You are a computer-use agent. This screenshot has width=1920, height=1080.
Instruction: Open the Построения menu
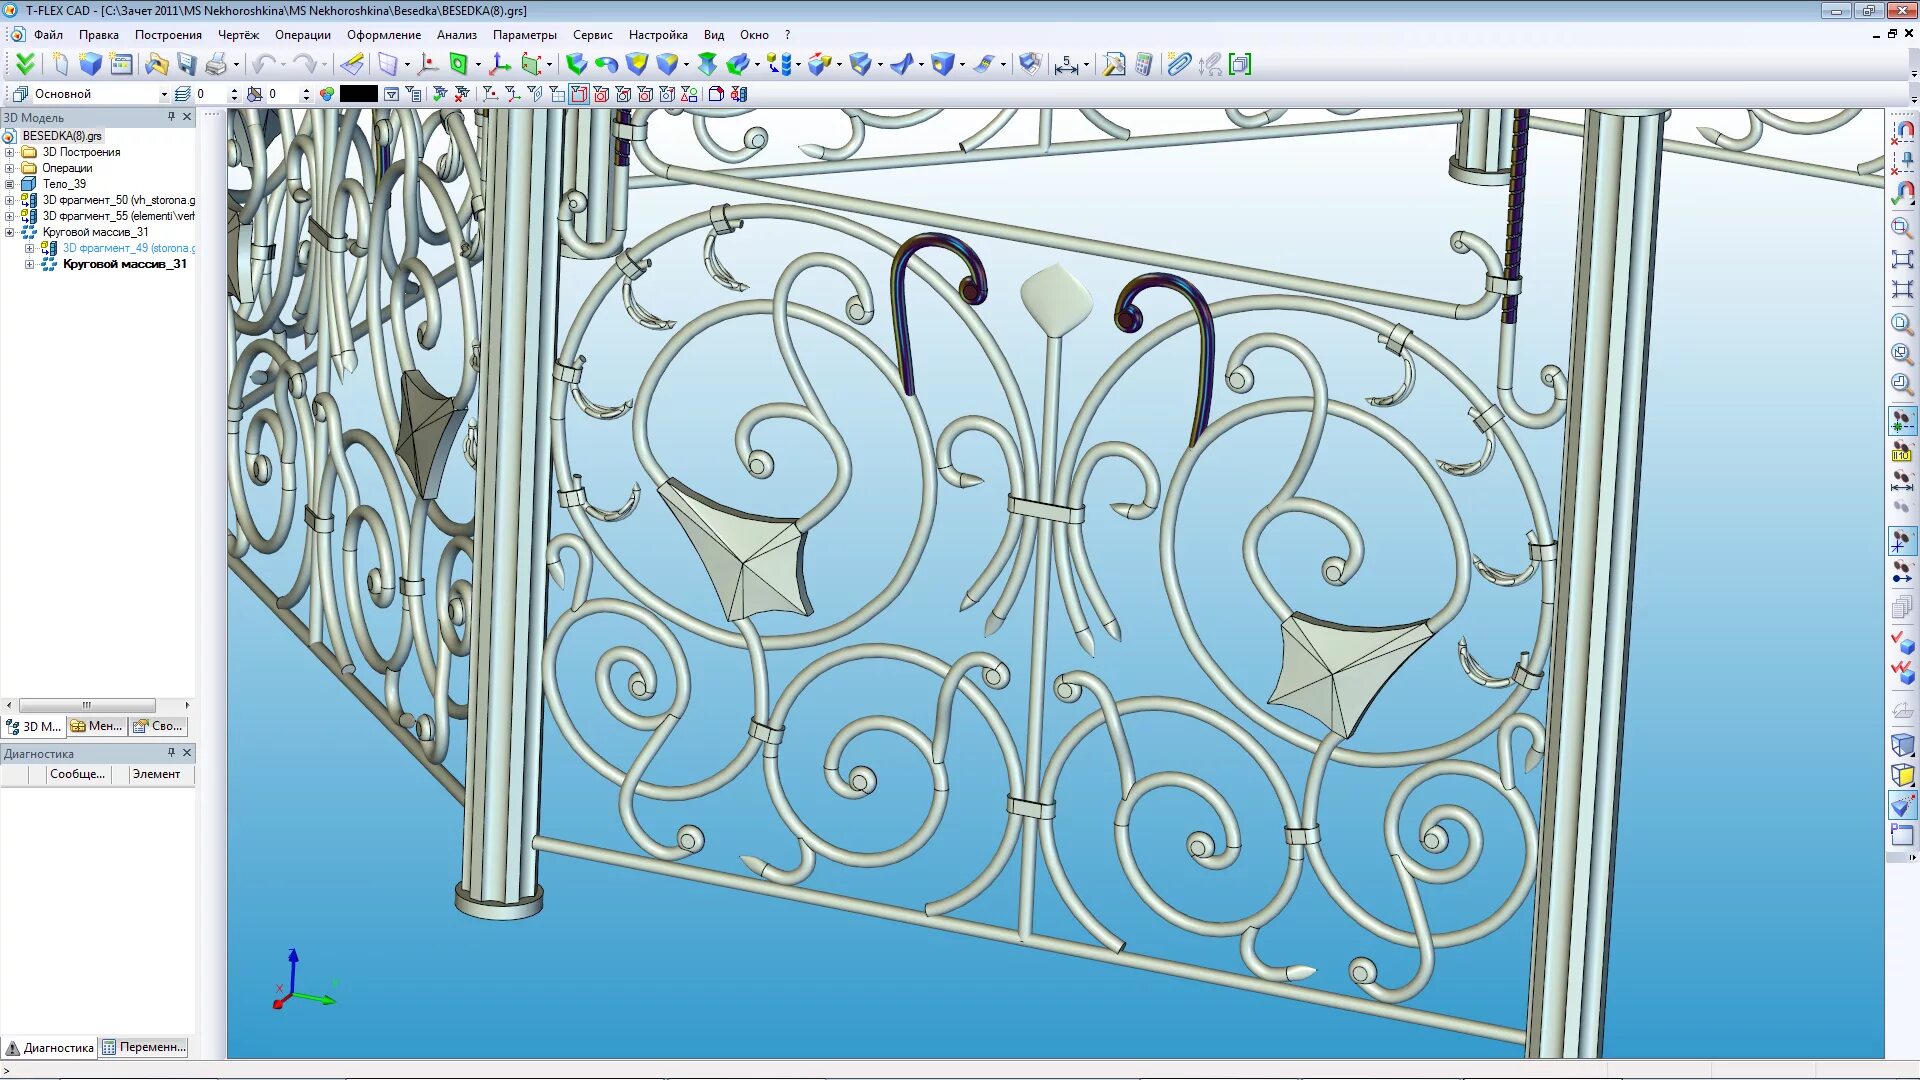click(168, 35)
